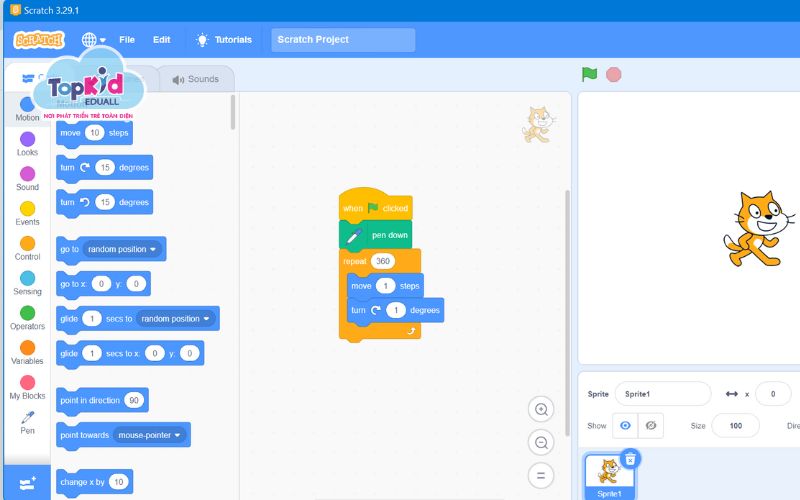Select the My Blocks category

27,387
